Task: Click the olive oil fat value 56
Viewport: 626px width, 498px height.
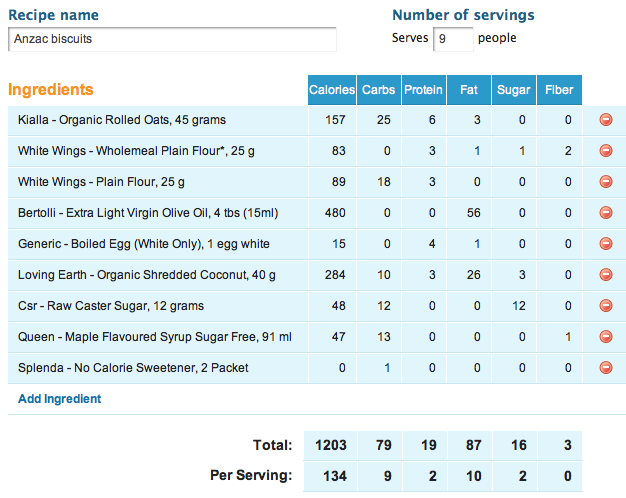Action: [473, 213]
